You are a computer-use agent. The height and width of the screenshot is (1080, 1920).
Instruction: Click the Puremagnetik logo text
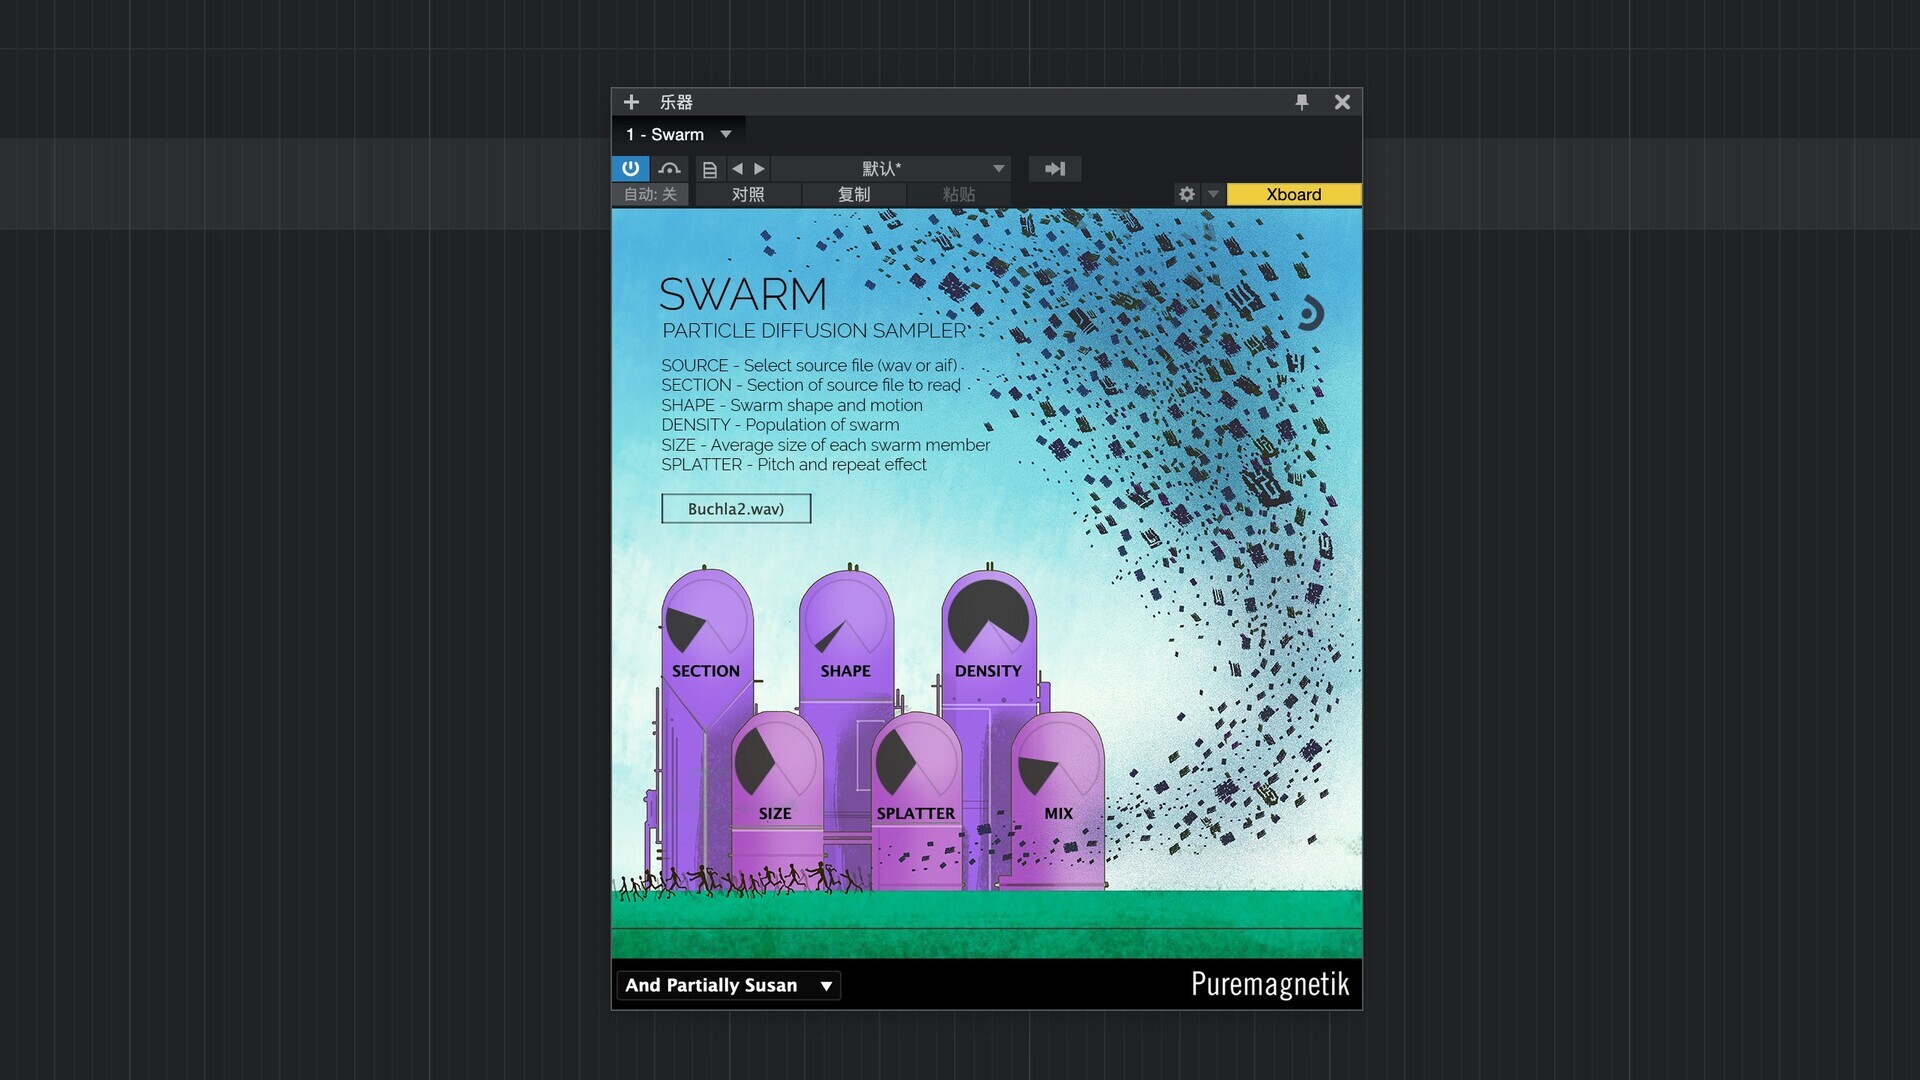[x=1270, y=984]
